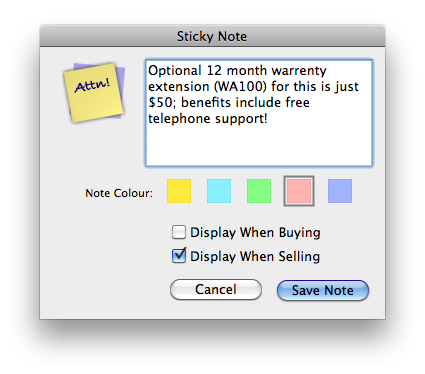Click the Cancel button

pos(216,289)
